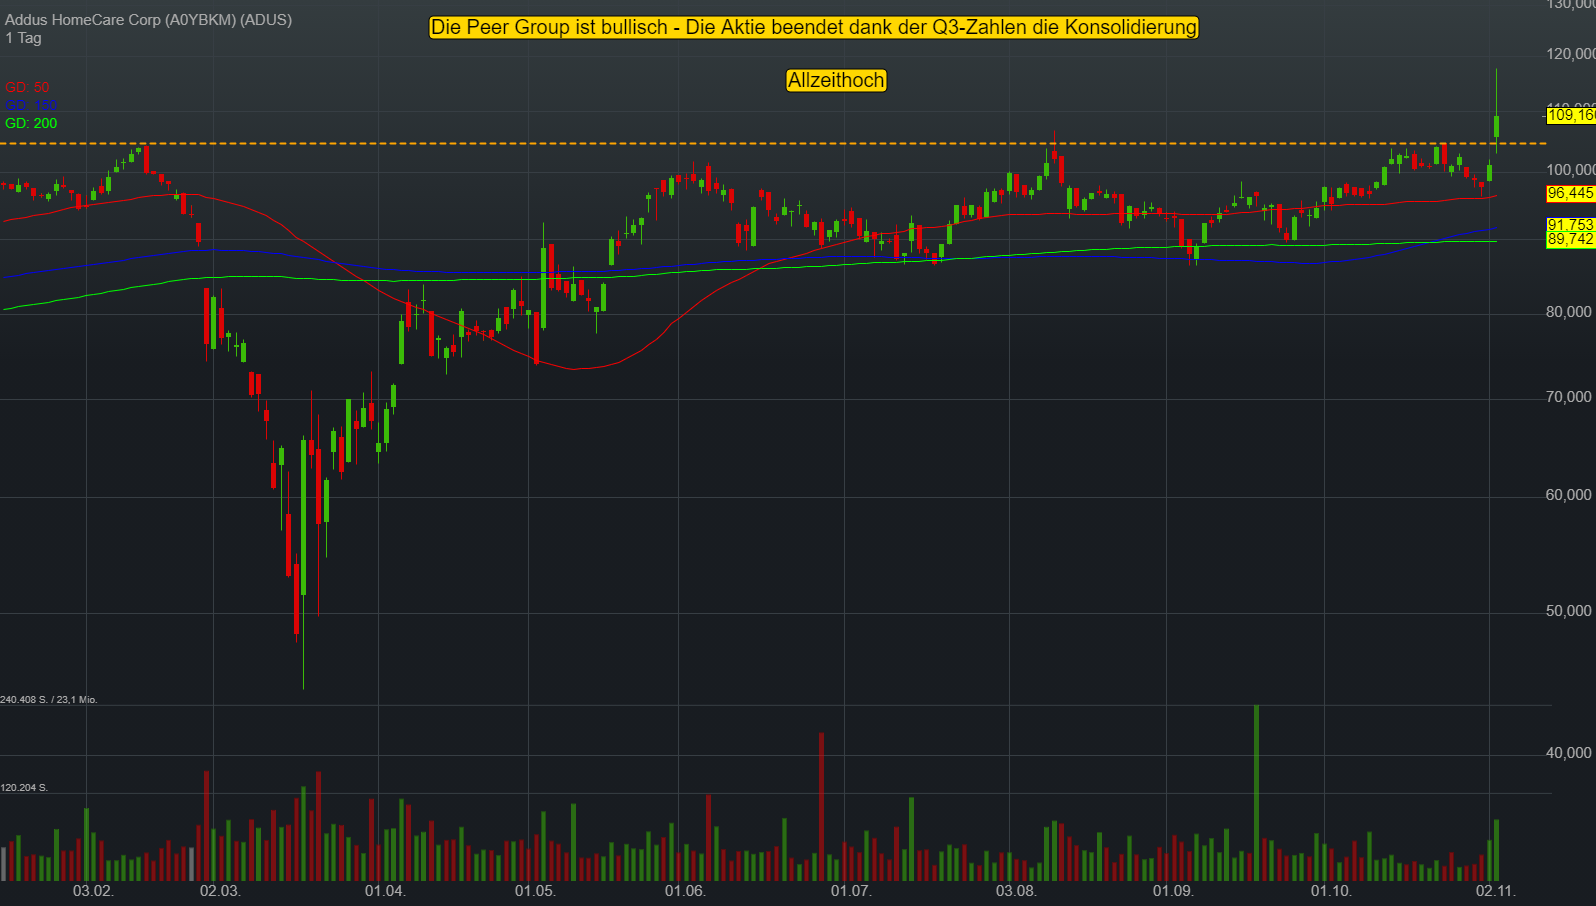Click the 109,16 current price tag

pyautogui.click(x=1571, y=116)
